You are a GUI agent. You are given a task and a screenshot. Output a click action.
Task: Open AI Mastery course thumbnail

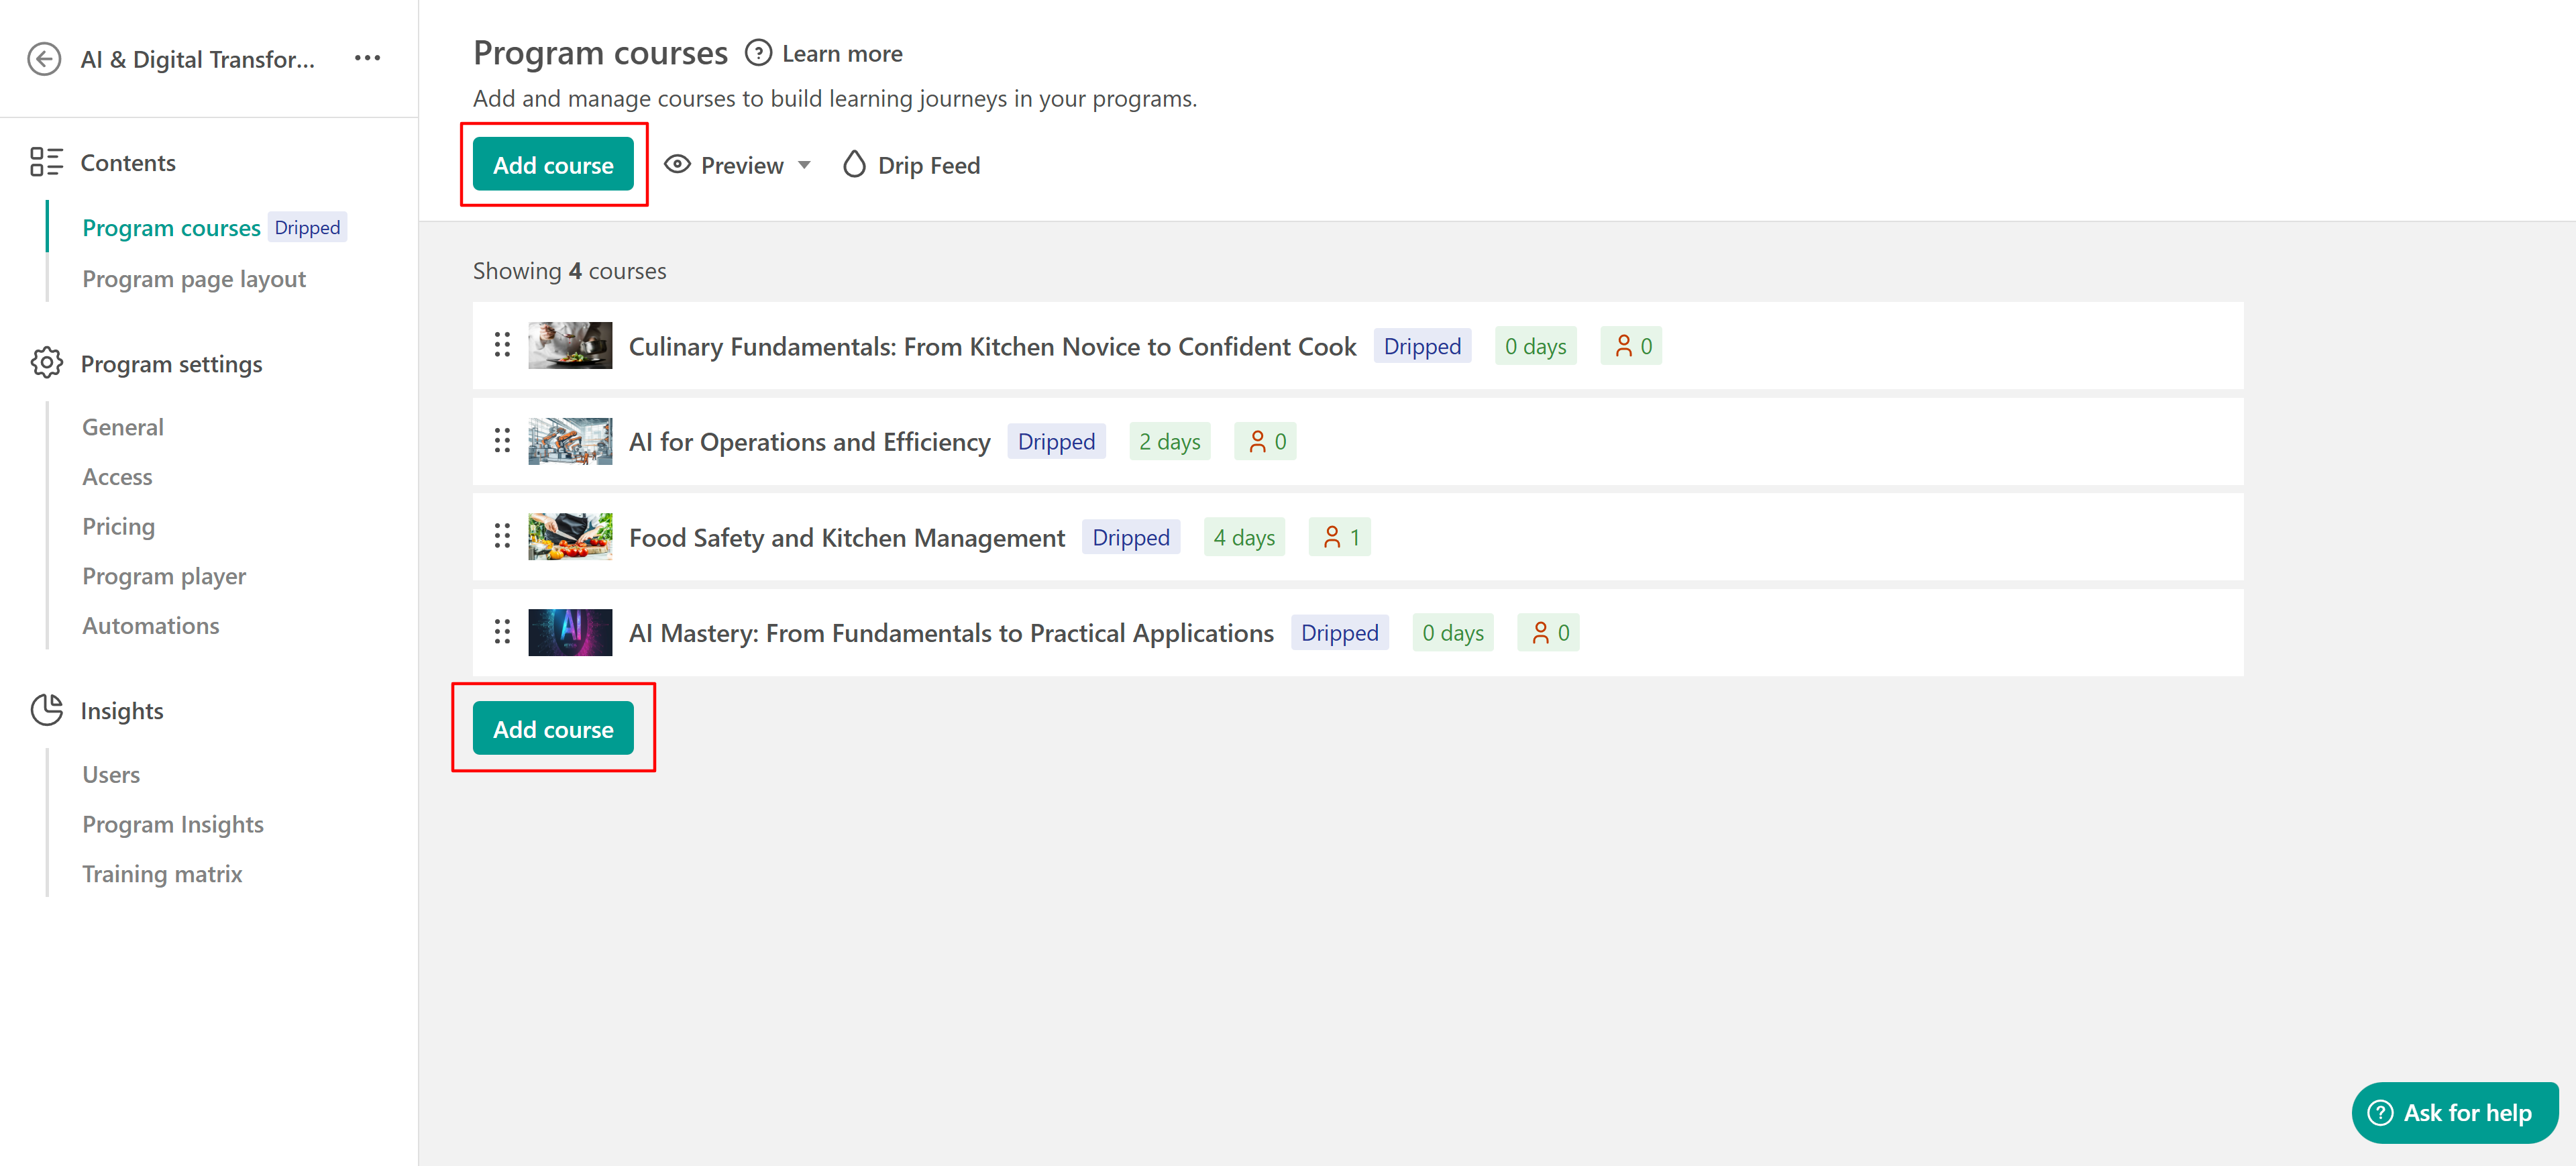pyautogui.click(x=570, y=633)
